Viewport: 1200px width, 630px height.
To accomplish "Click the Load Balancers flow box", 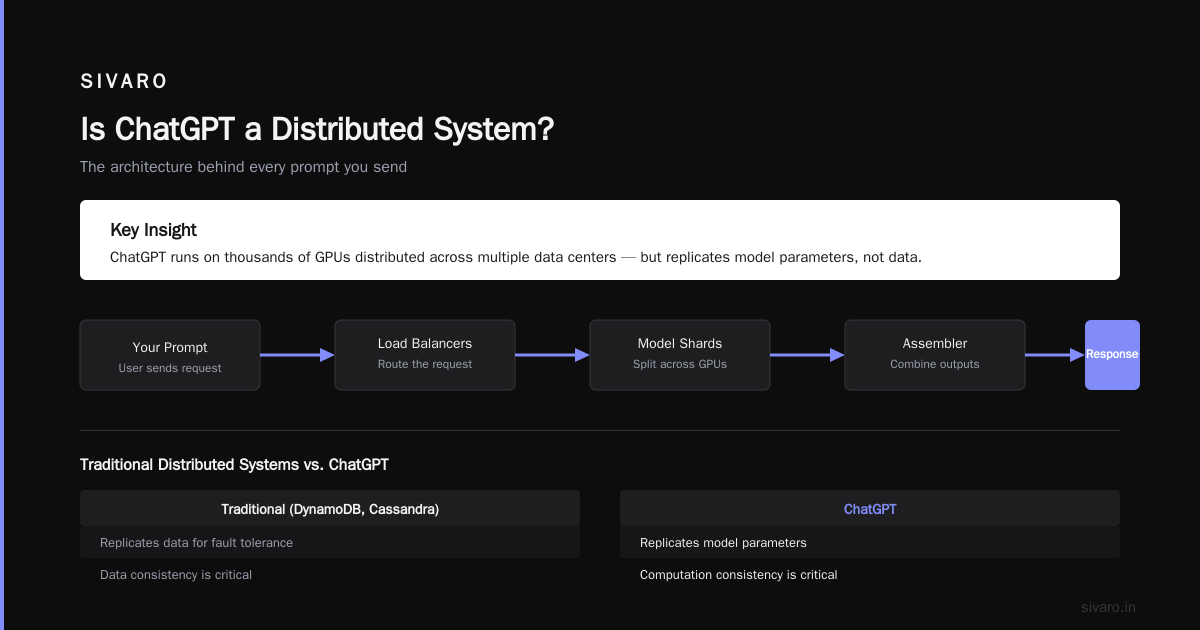I will [x=425, y=355].
